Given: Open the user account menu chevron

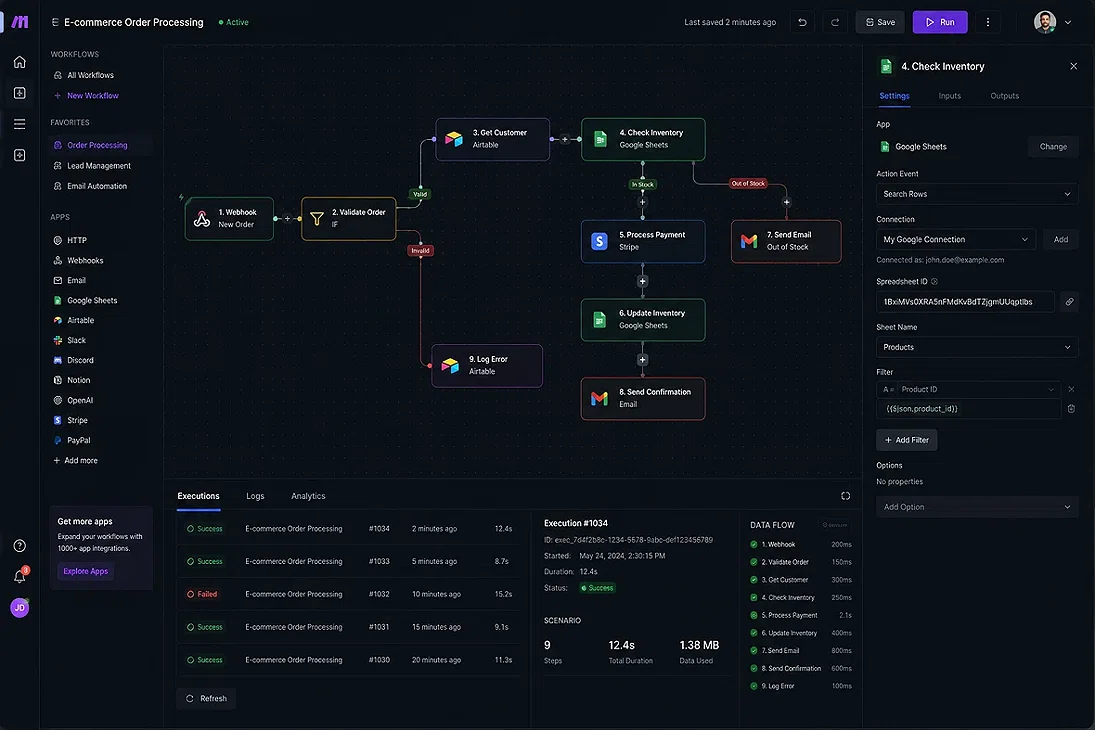Looking at the screenshot, I should point(1068,22).
